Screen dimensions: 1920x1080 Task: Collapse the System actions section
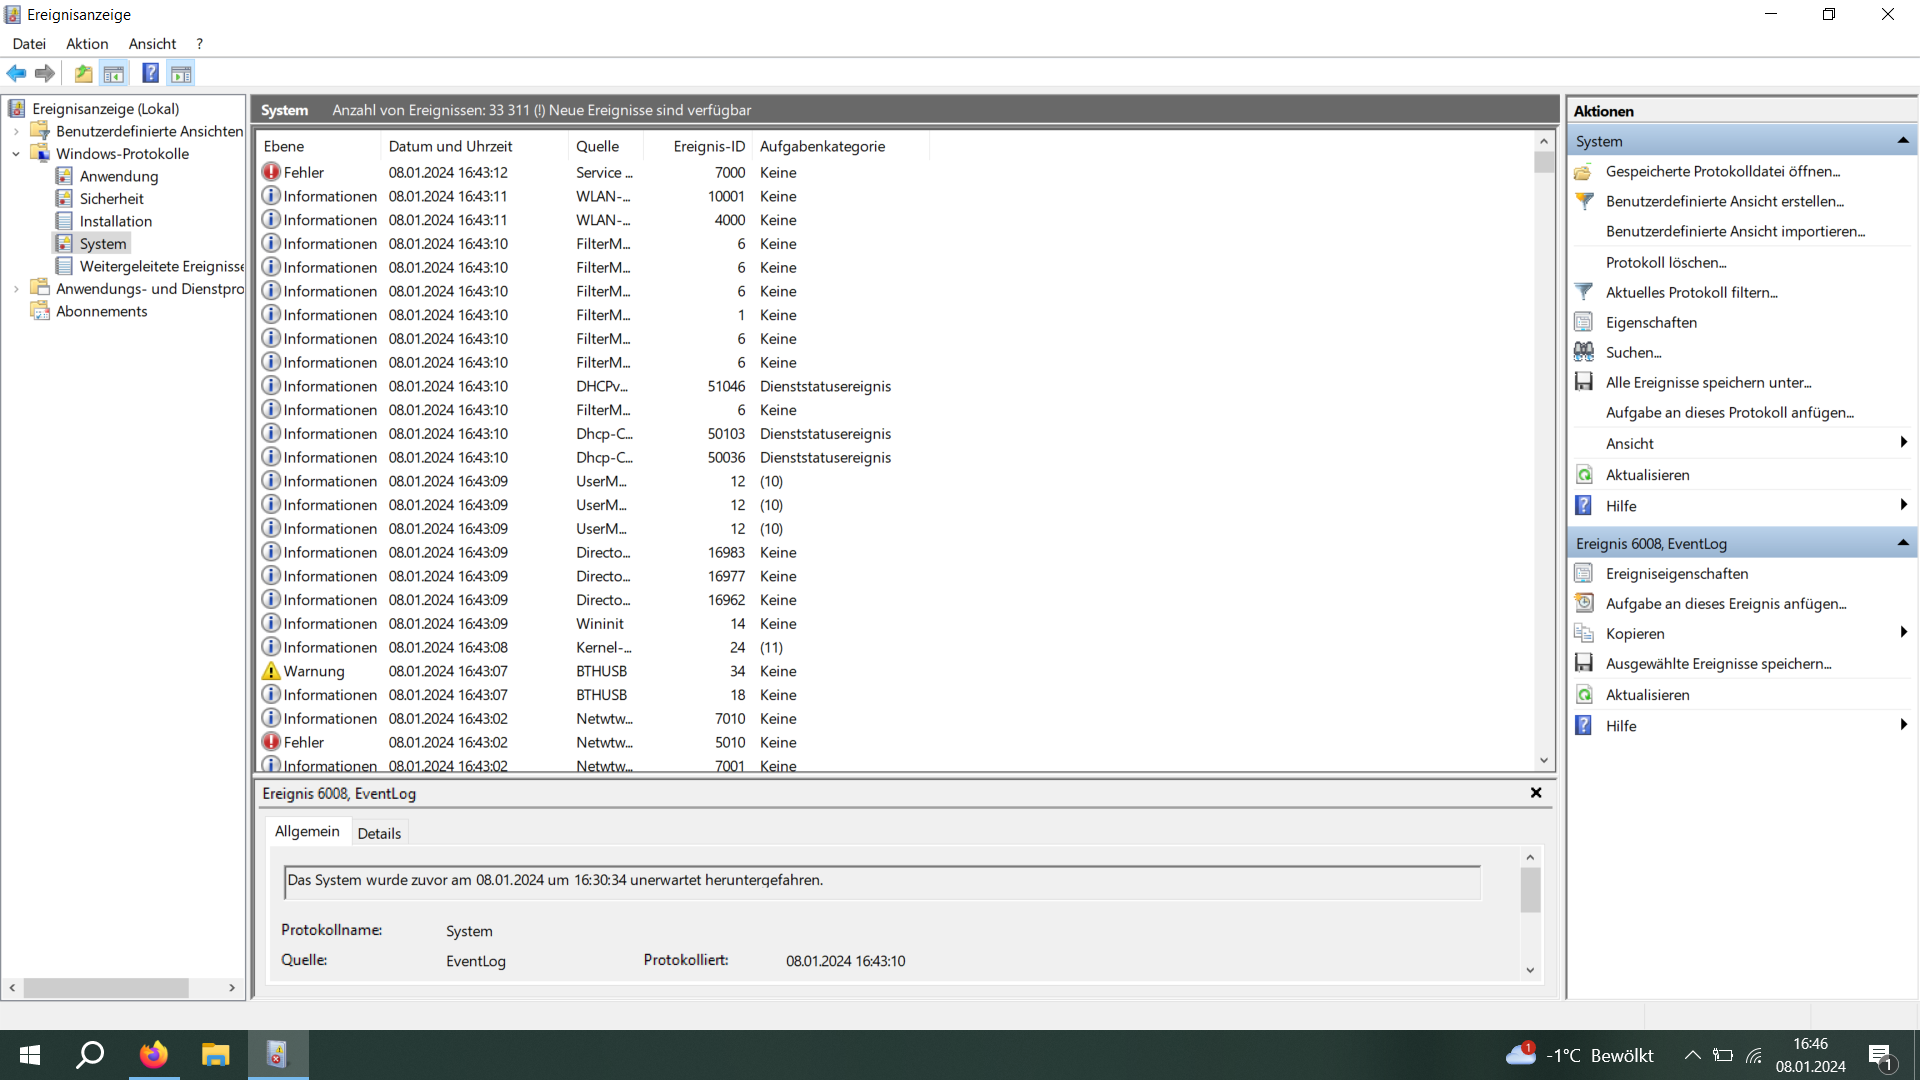(x=1902, y=141)
